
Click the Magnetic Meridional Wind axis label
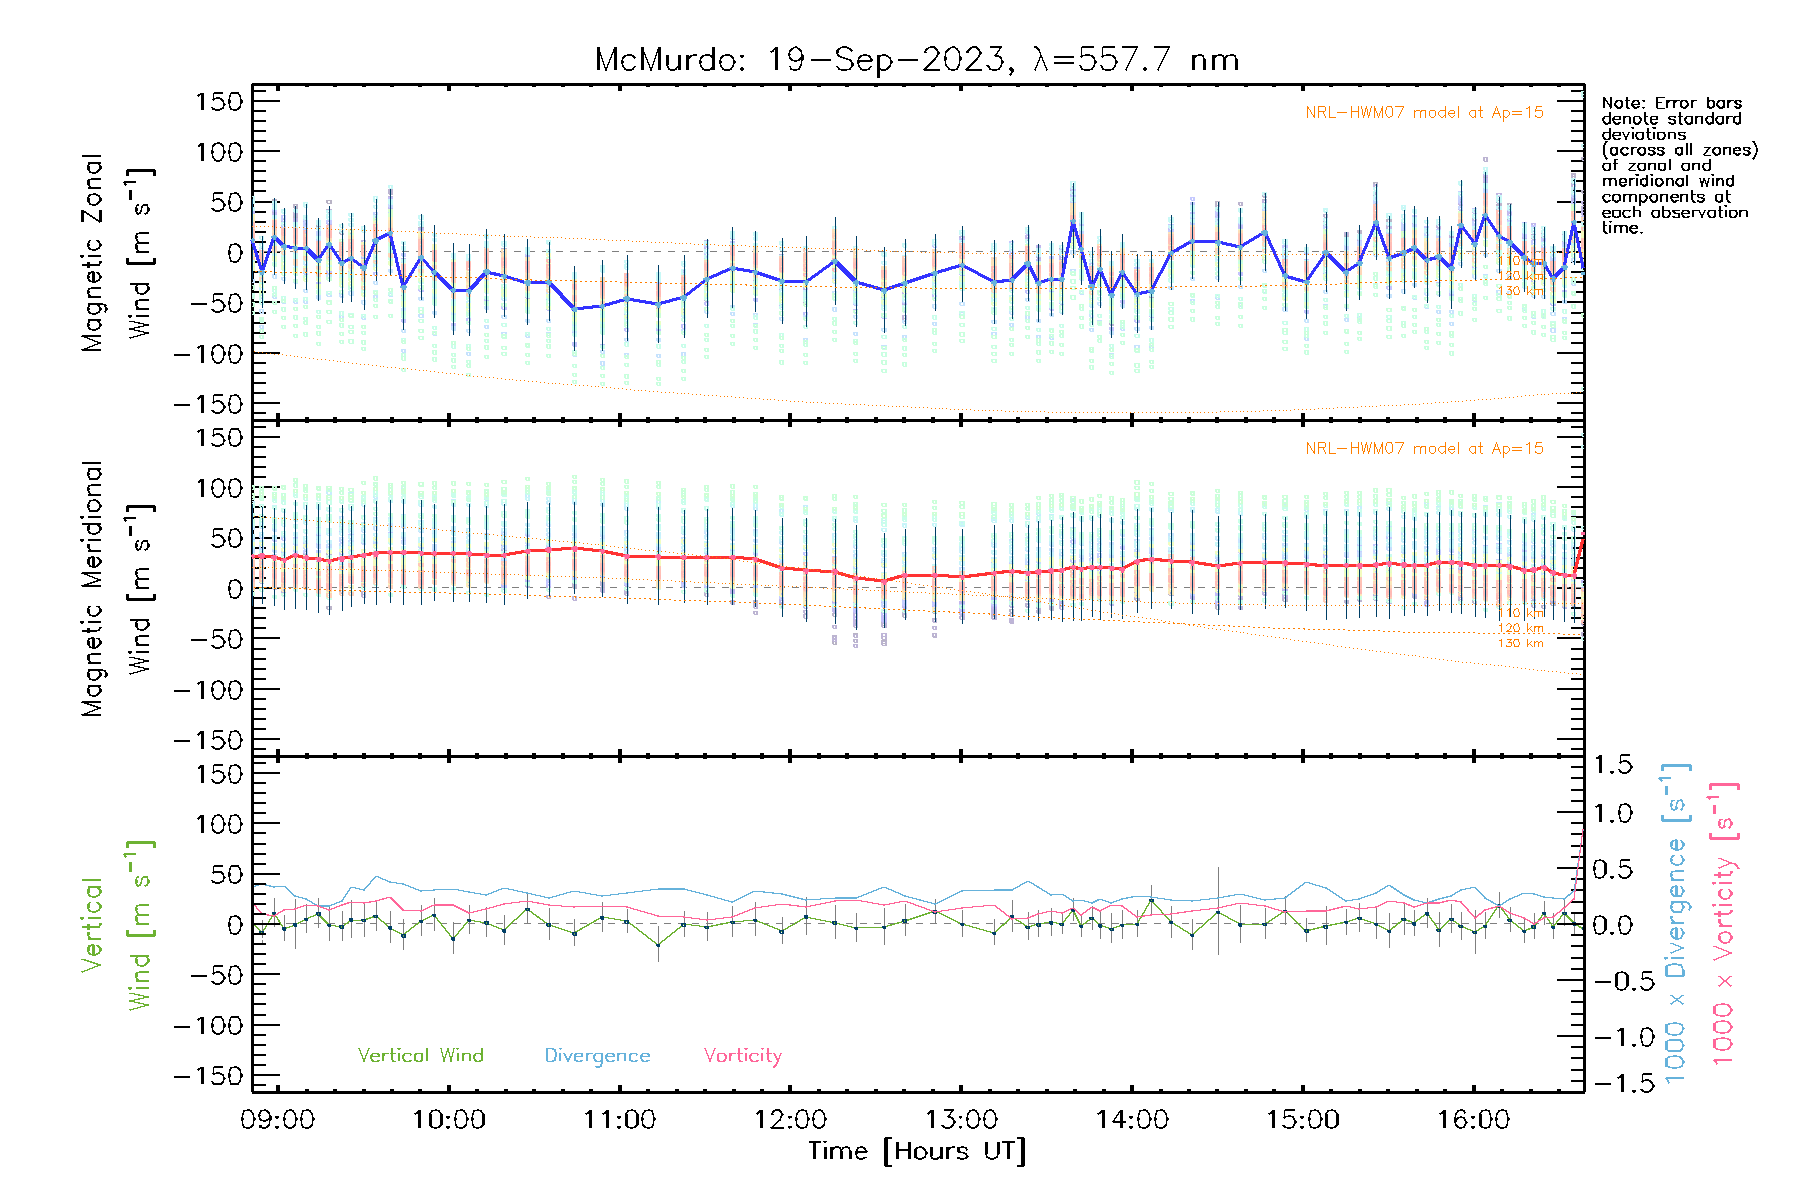click(x=115, y=588)
